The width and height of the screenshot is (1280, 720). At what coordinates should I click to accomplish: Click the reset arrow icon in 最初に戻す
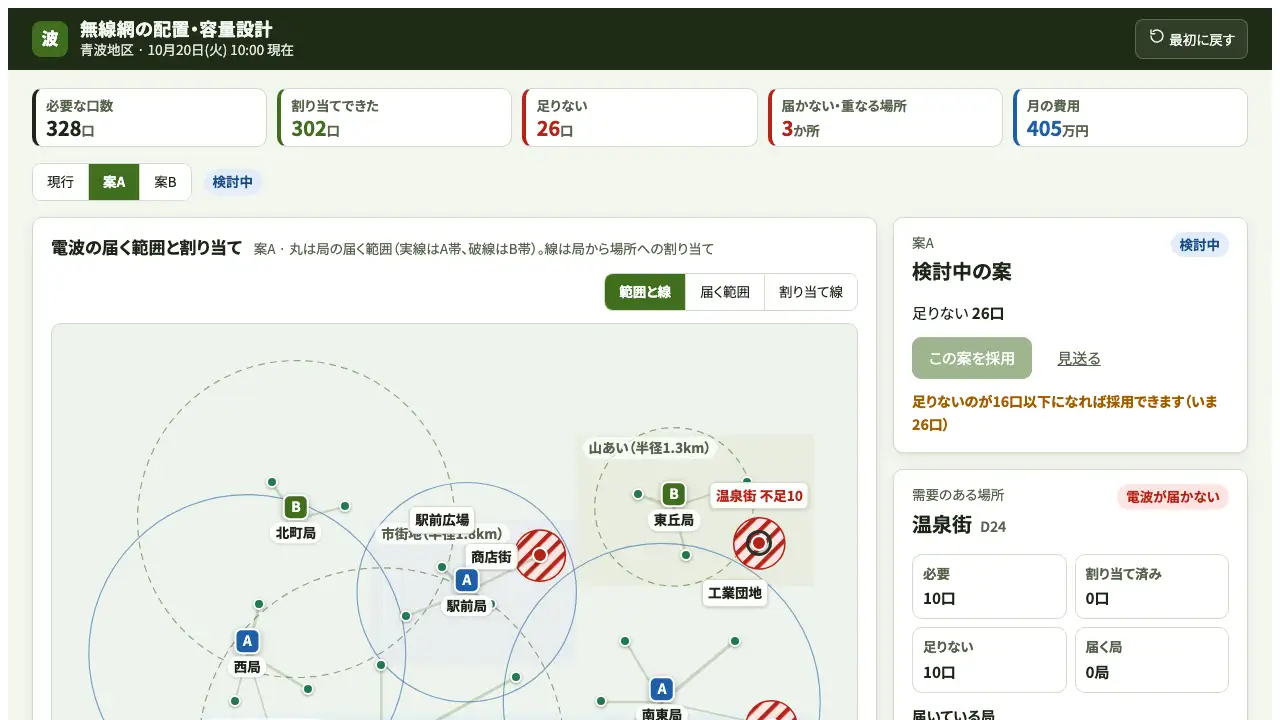tap(1157, 37)
